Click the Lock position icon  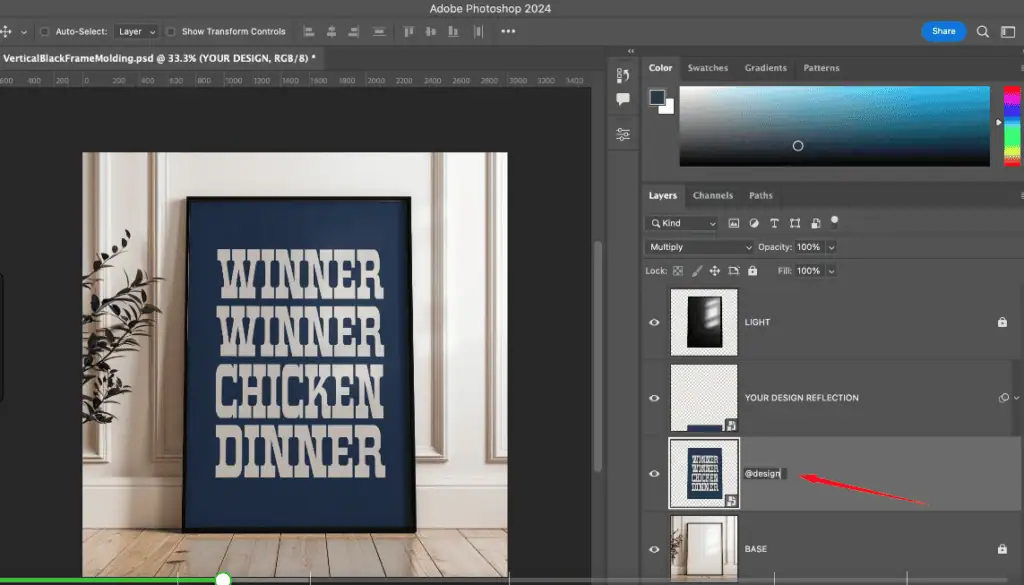tap(715, 271)
